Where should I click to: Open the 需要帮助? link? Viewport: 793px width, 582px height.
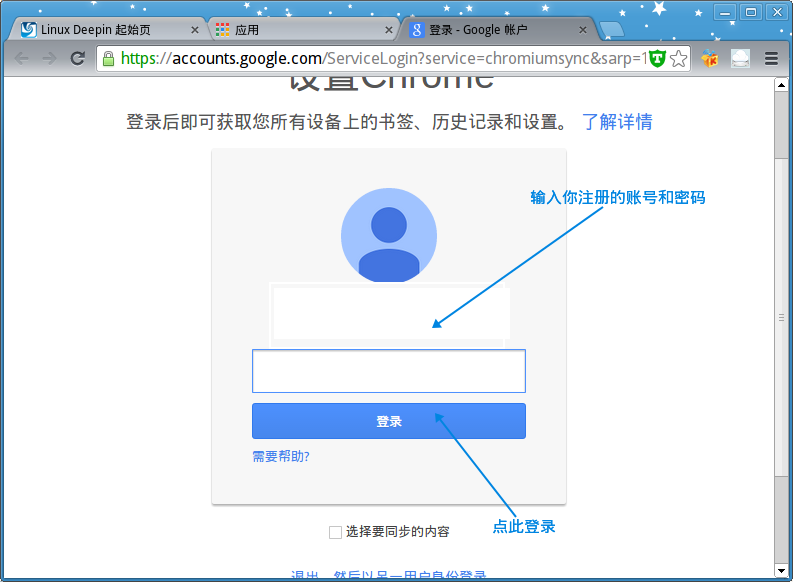(281, 457)
